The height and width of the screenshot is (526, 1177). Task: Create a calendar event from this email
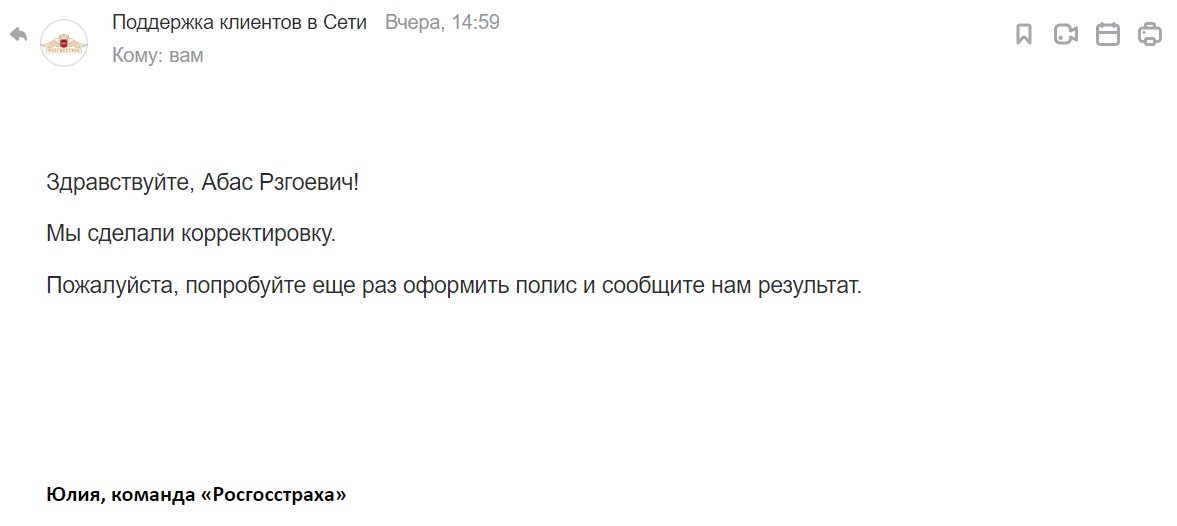click(1108, 35)
